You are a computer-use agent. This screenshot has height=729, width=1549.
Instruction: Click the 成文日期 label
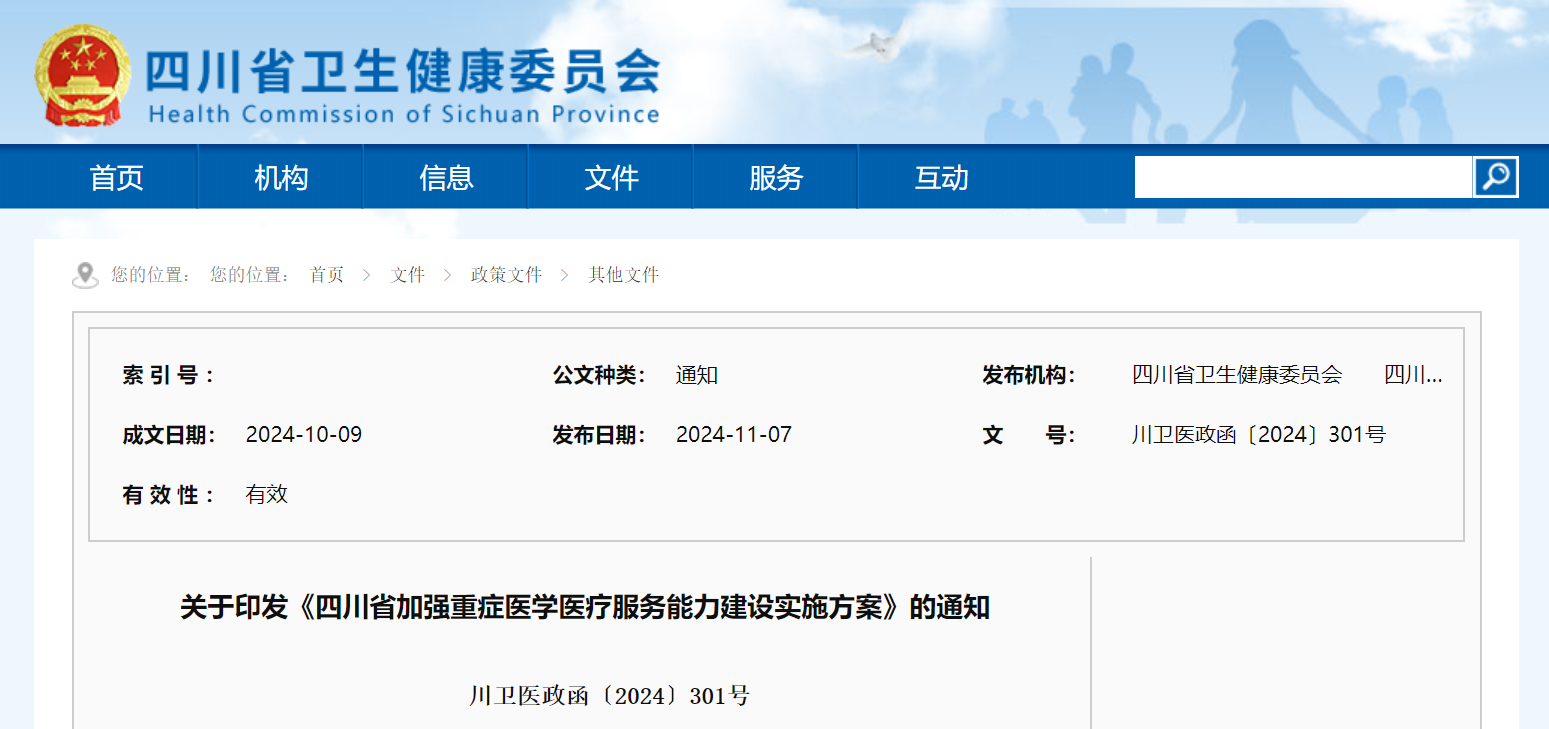[x=169, y=435]
